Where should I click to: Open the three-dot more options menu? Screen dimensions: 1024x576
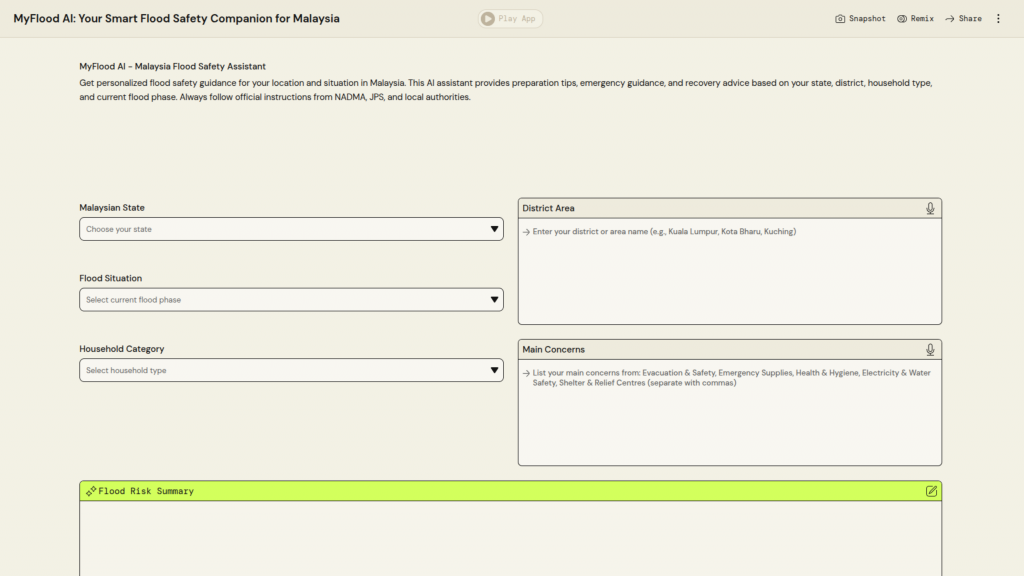coord(998,19)
